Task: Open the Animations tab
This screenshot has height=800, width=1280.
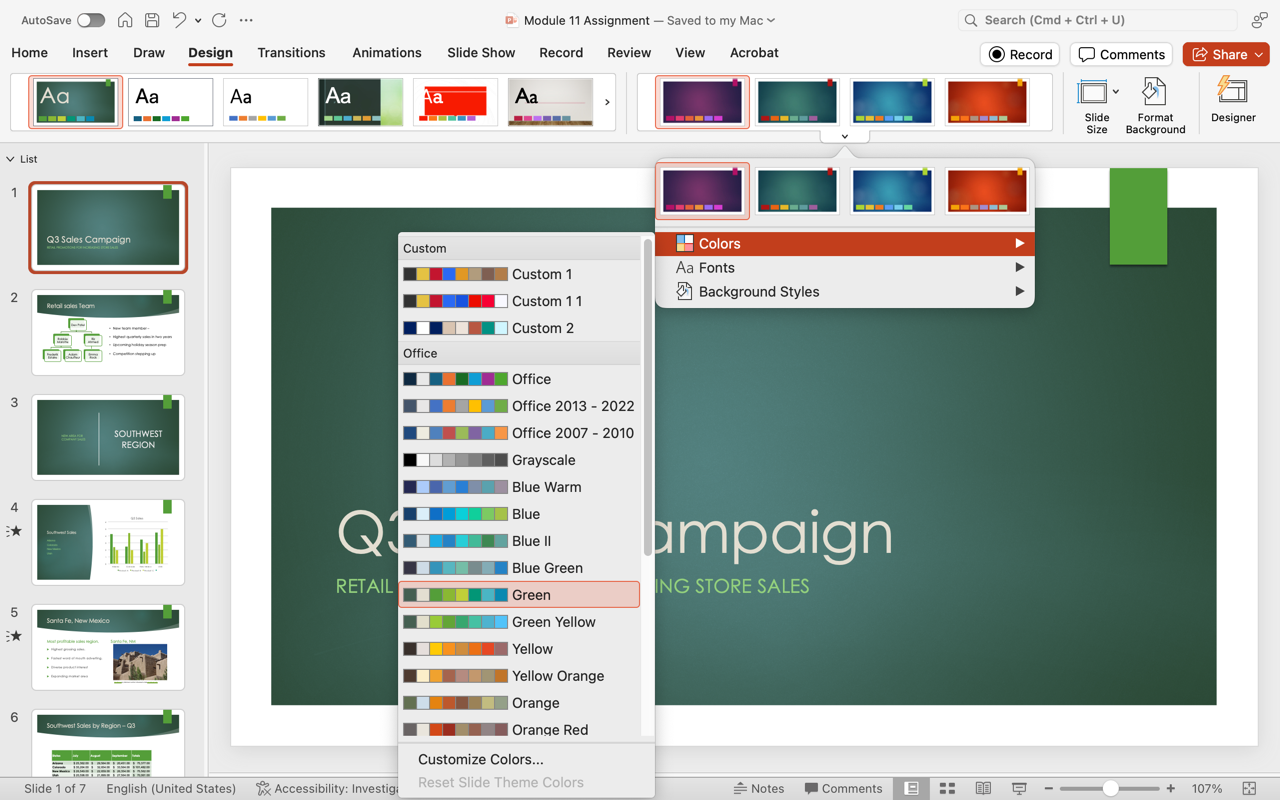Action: [x=387, y=53]
